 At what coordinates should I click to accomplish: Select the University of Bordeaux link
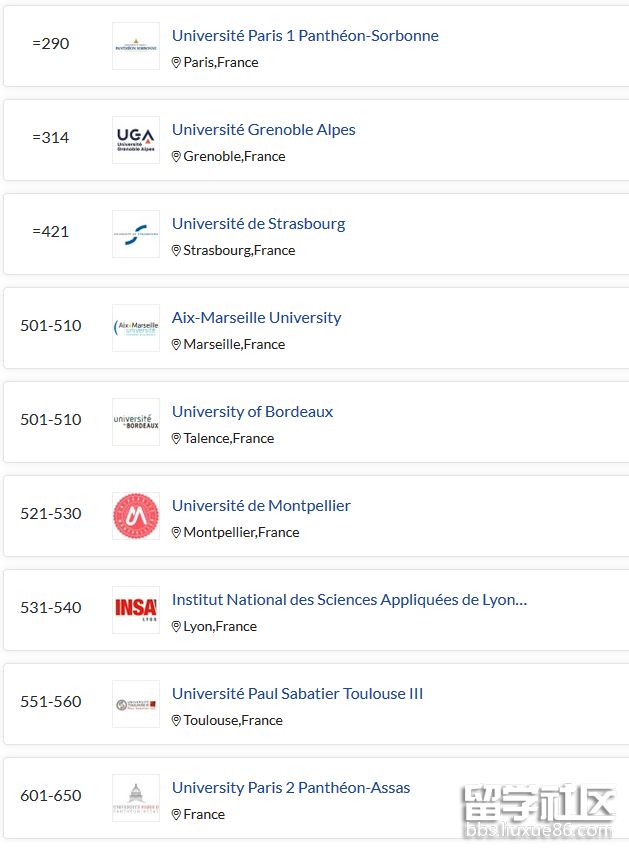252,411
